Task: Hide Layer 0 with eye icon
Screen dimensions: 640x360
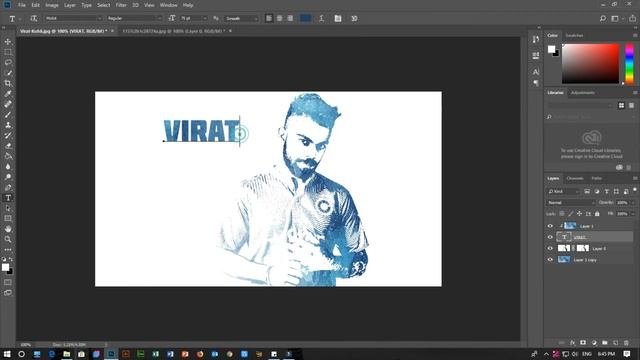Action: pos(550,248)
